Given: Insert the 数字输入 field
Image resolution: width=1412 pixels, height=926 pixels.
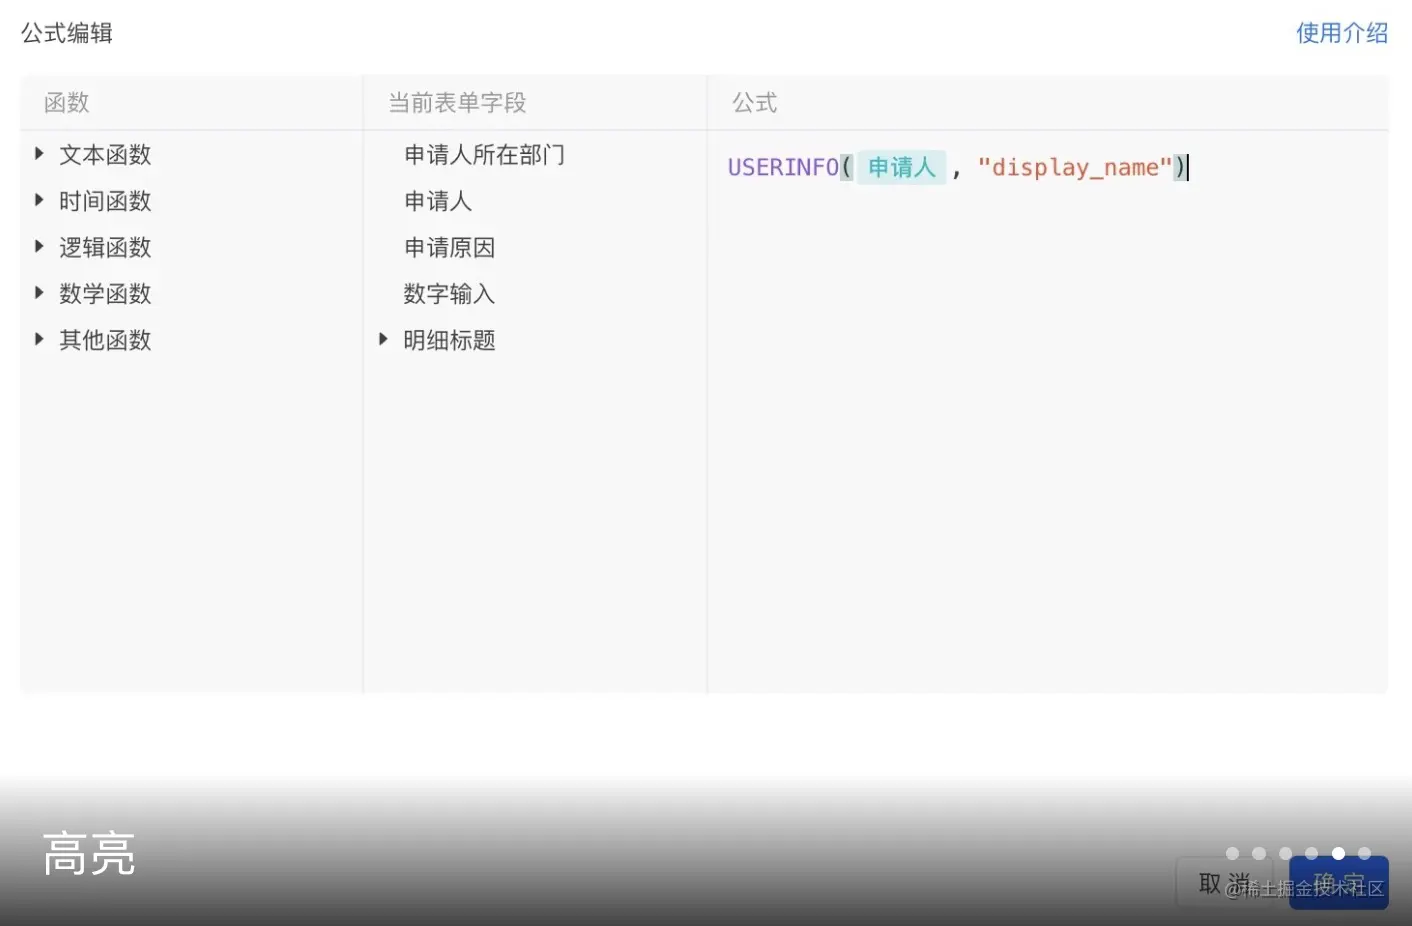Looking at the screenshot, I should point(449,294).
